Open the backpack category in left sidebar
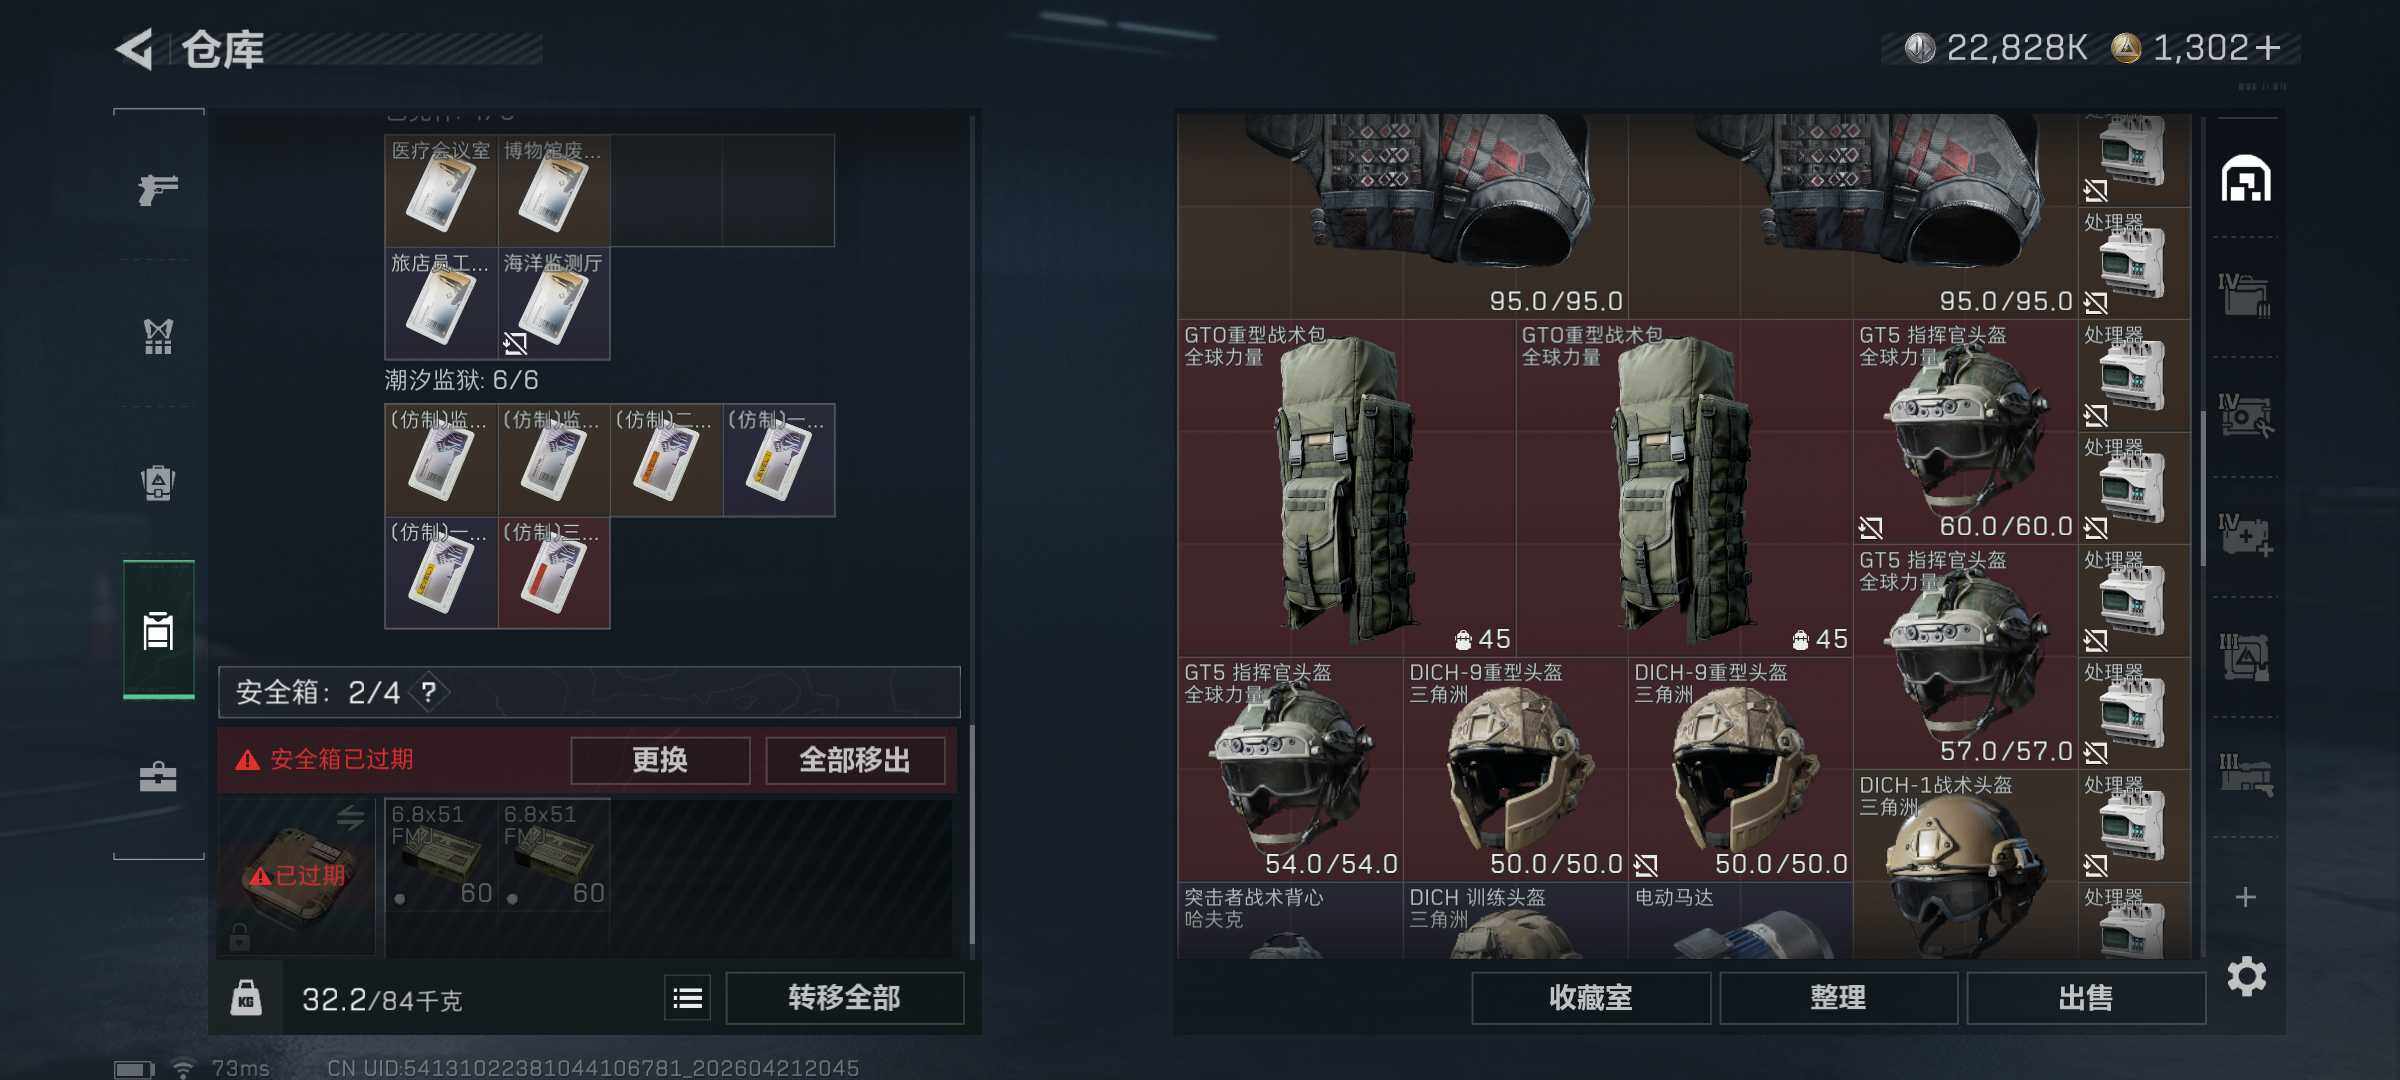Viewport: 2400px width, 1080px height. (x=158, y=483)
